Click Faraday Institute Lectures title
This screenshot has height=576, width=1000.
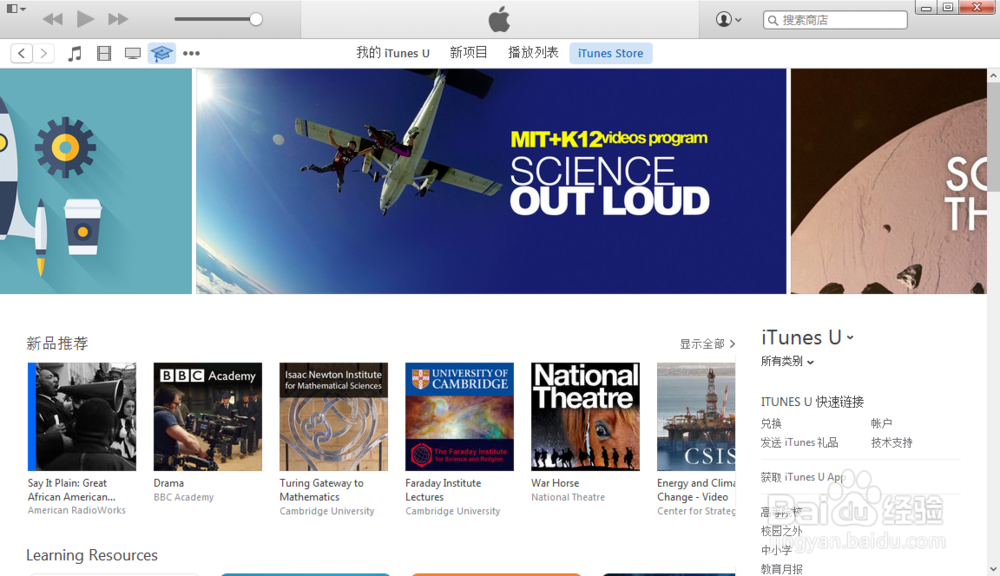click(443, 490)
